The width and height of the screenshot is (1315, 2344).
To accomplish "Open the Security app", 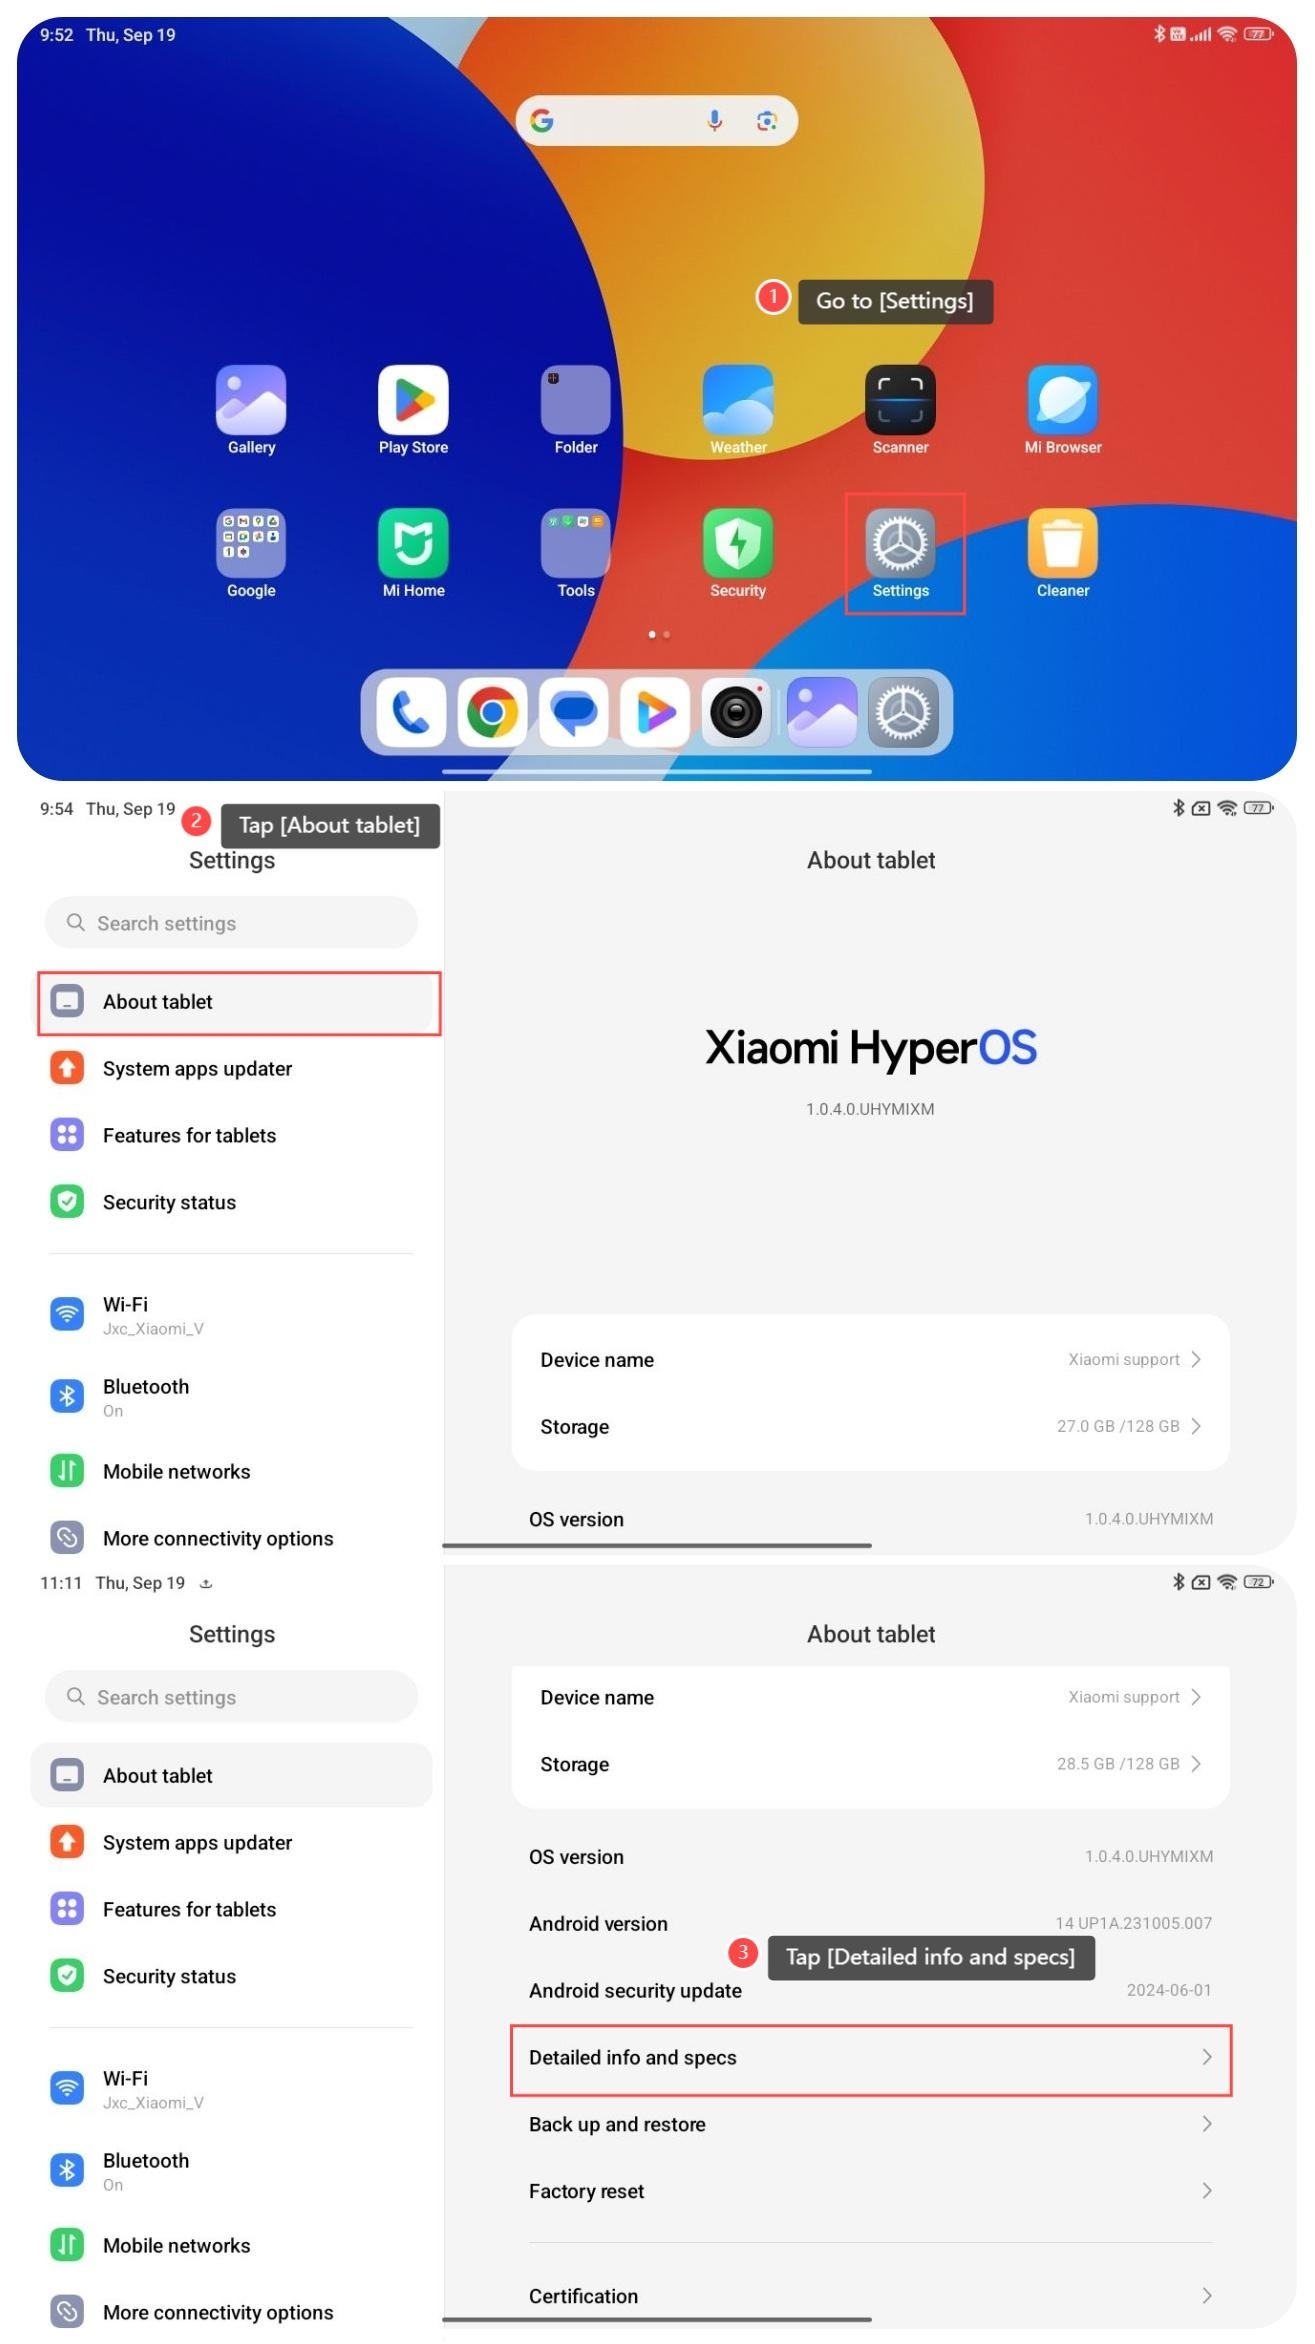I will [737, 544].
